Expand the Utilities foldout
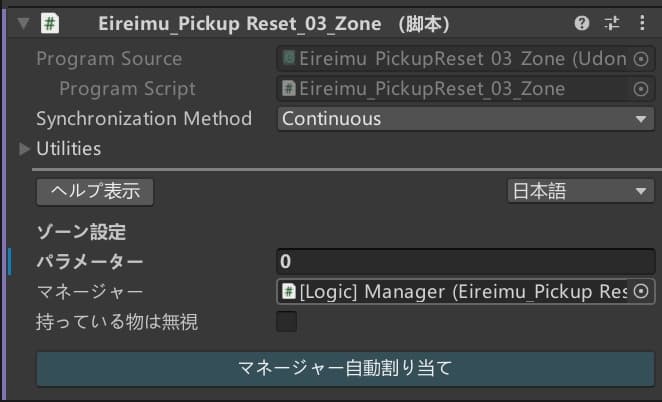The width and height of the screenshot is (662, 402). coord(24,149)
